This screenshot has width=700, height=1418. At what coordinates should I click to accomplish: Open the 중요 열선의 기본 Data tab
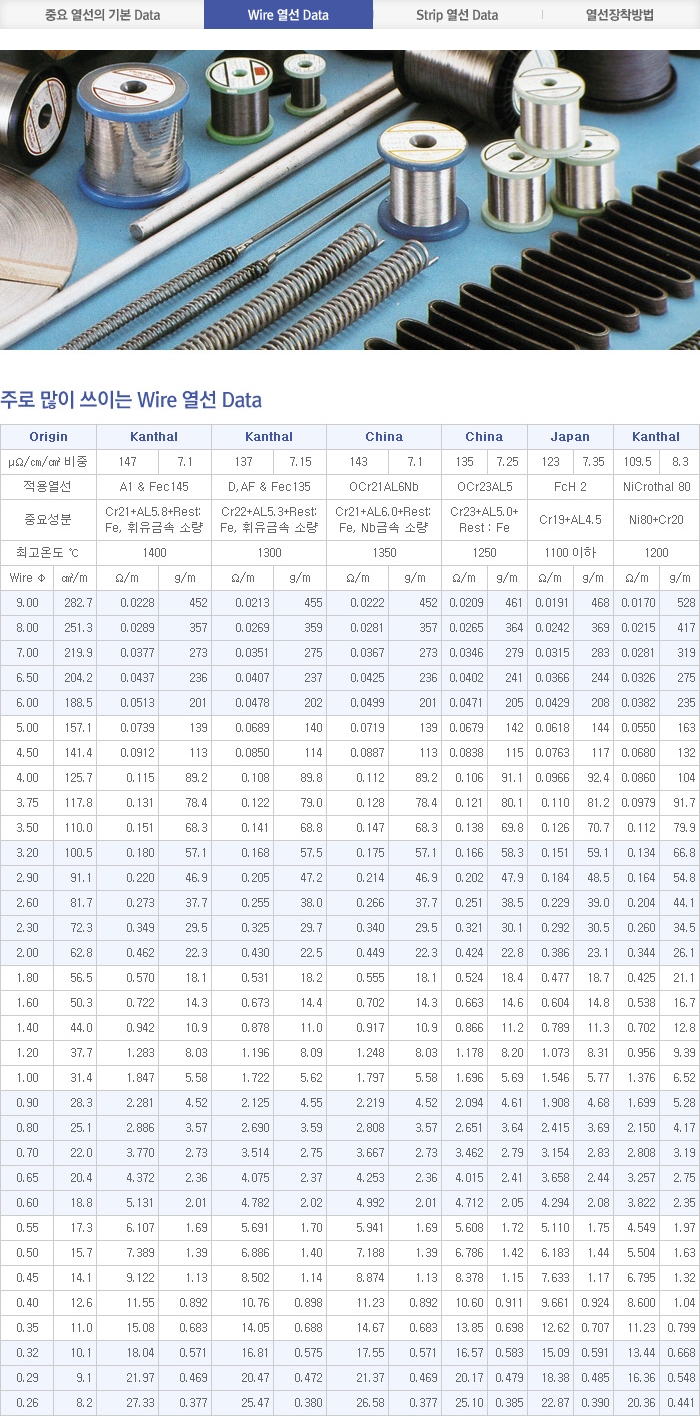click(x=102, y=15)
